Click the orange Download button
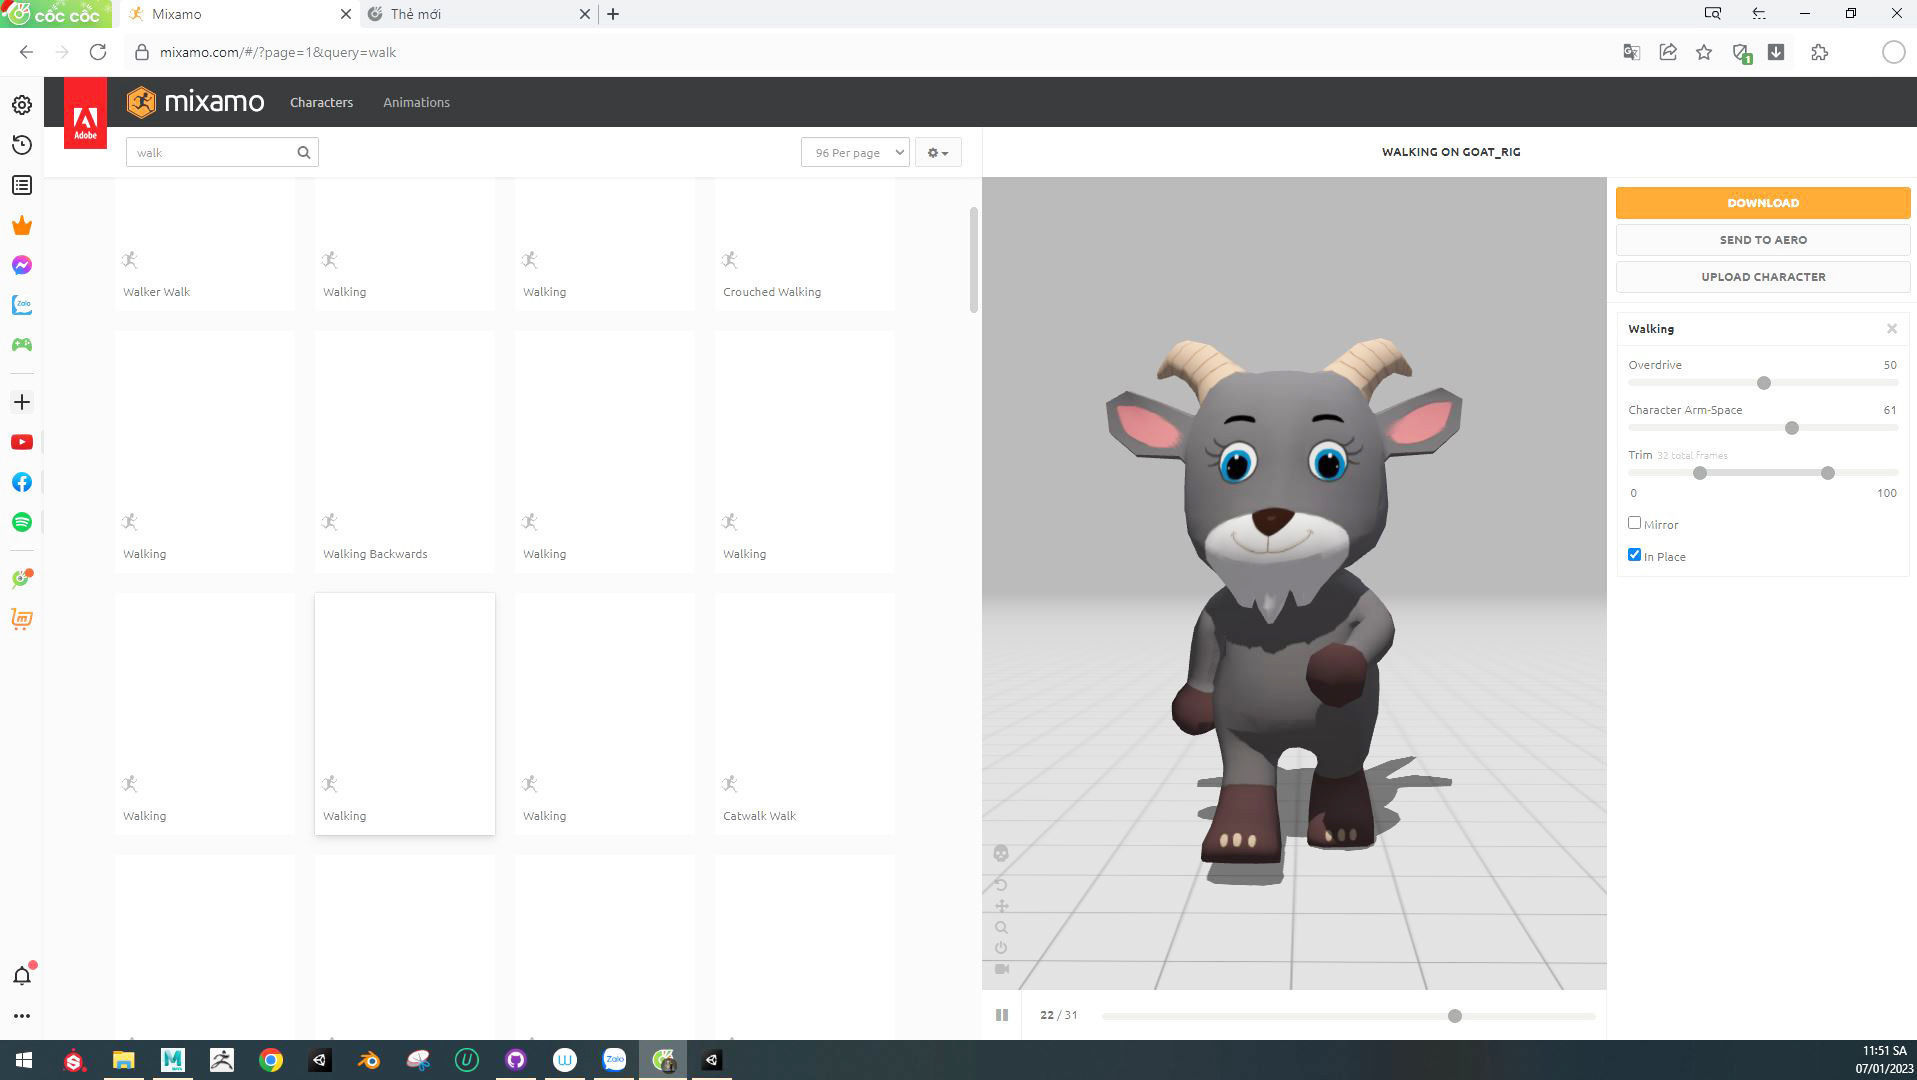The width and height of the screenshot is (1917, 1080). pos(1763,202)
